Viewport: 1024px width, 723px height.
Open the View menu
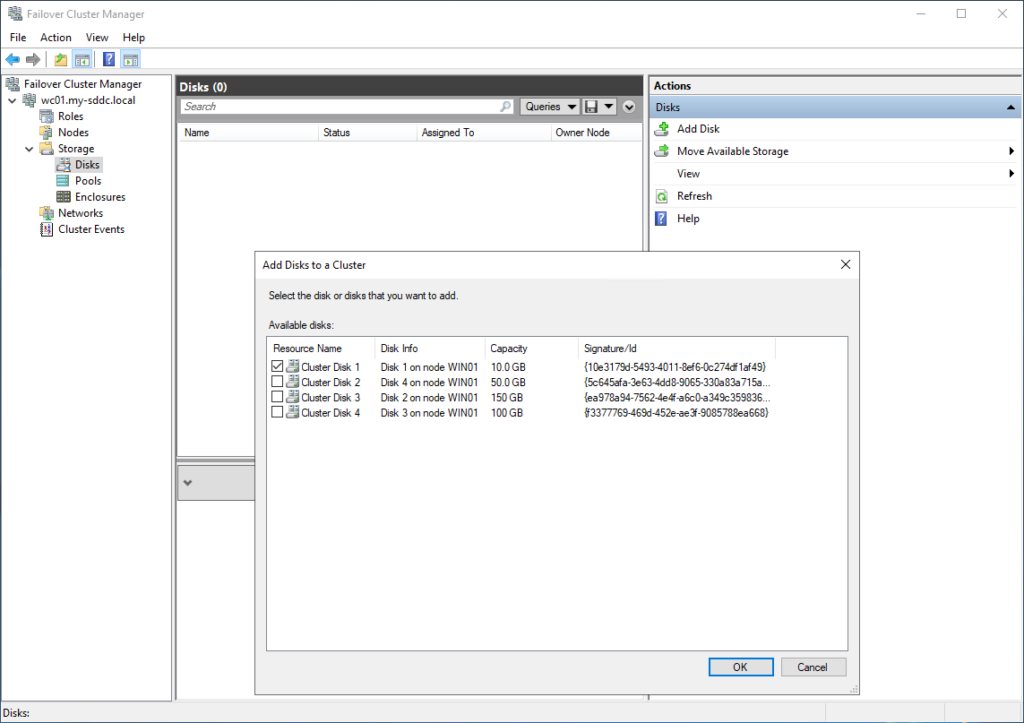pos(97,38)
